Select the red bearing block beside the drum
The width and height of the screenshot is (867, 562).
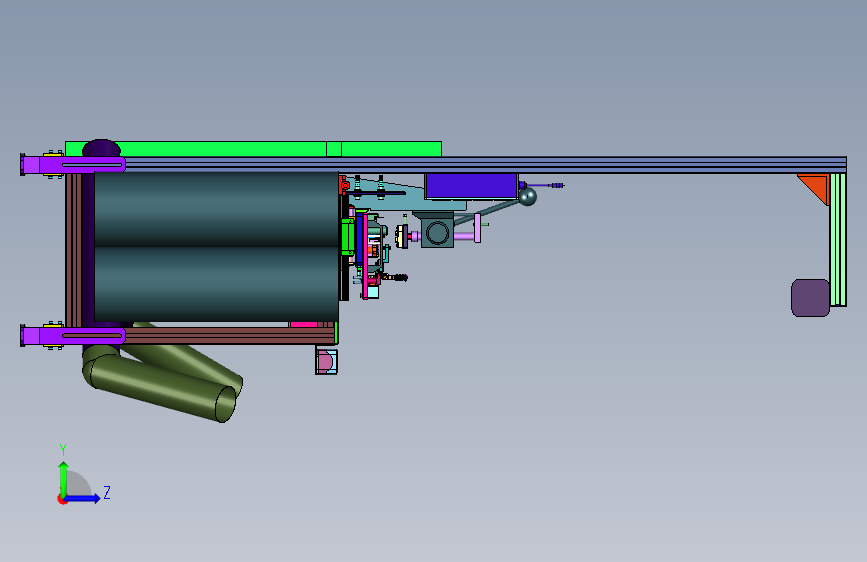pyautogui.click(x=343, y=185)
